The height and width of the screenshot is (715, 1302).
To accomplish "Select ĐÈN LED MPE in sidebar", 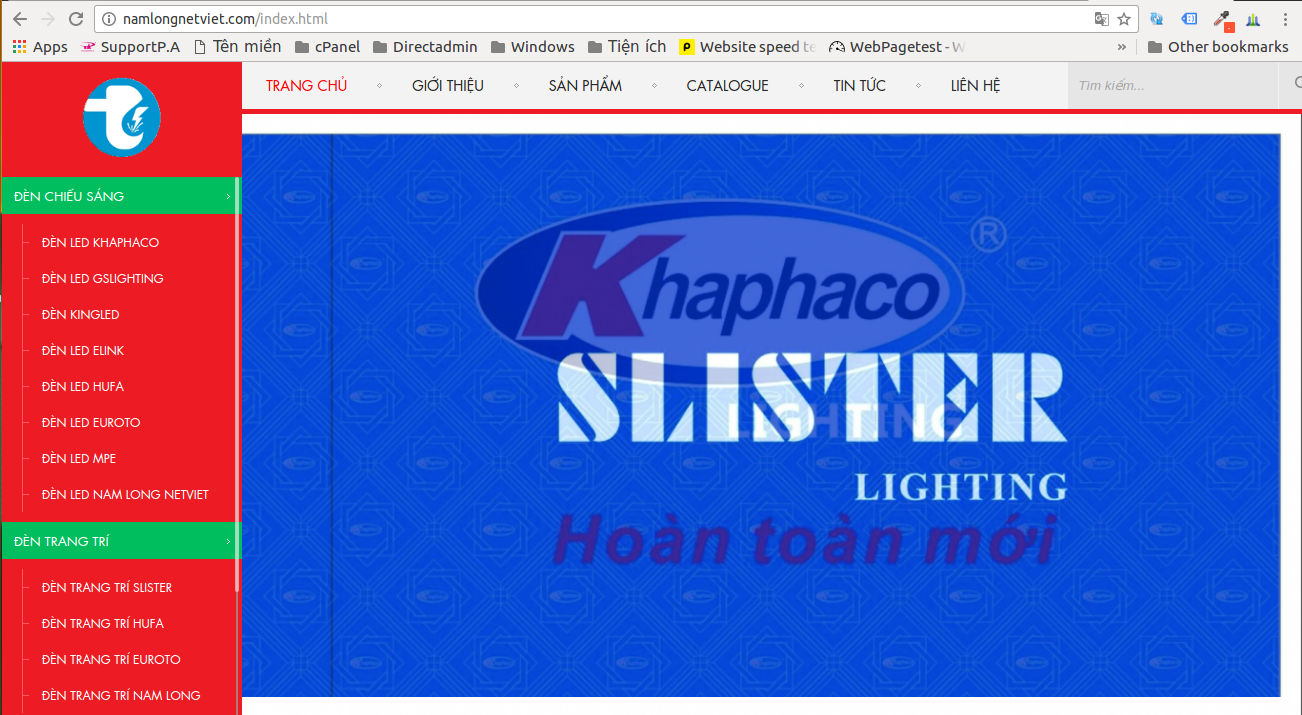I will click(79, 459).
